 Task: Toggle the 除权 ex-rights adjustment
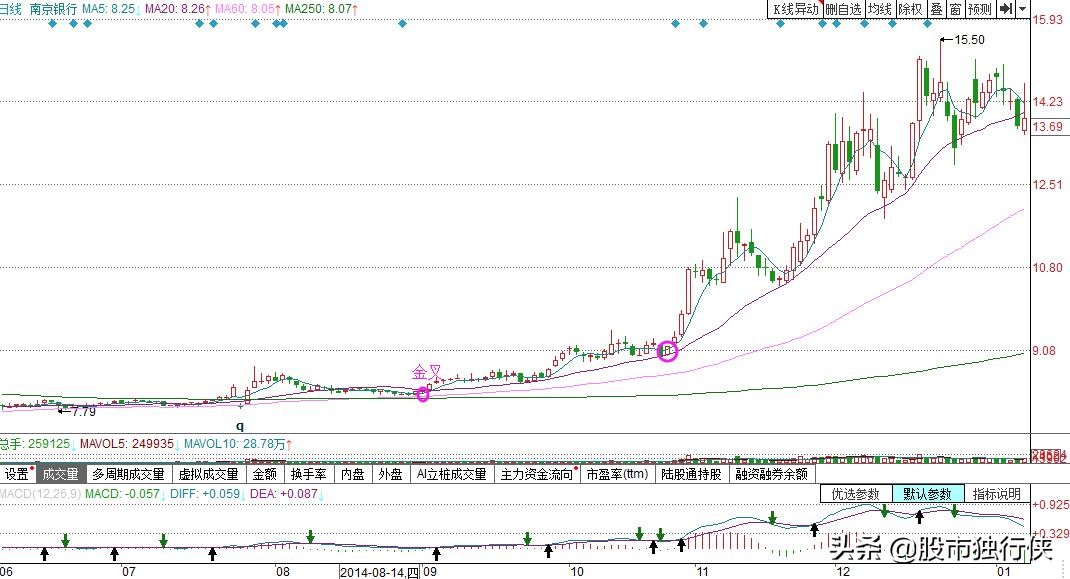tap(910, 9)
